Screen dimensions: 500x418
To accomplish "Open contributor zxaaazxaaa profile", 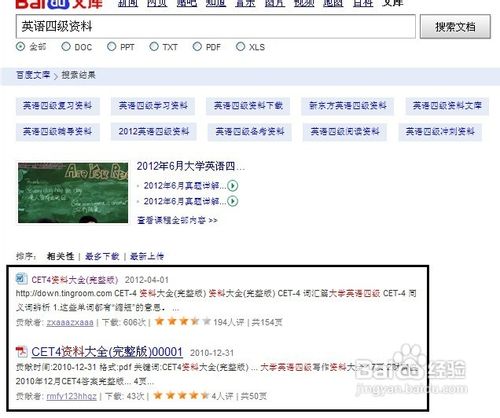I will click(x=70, y=322).
